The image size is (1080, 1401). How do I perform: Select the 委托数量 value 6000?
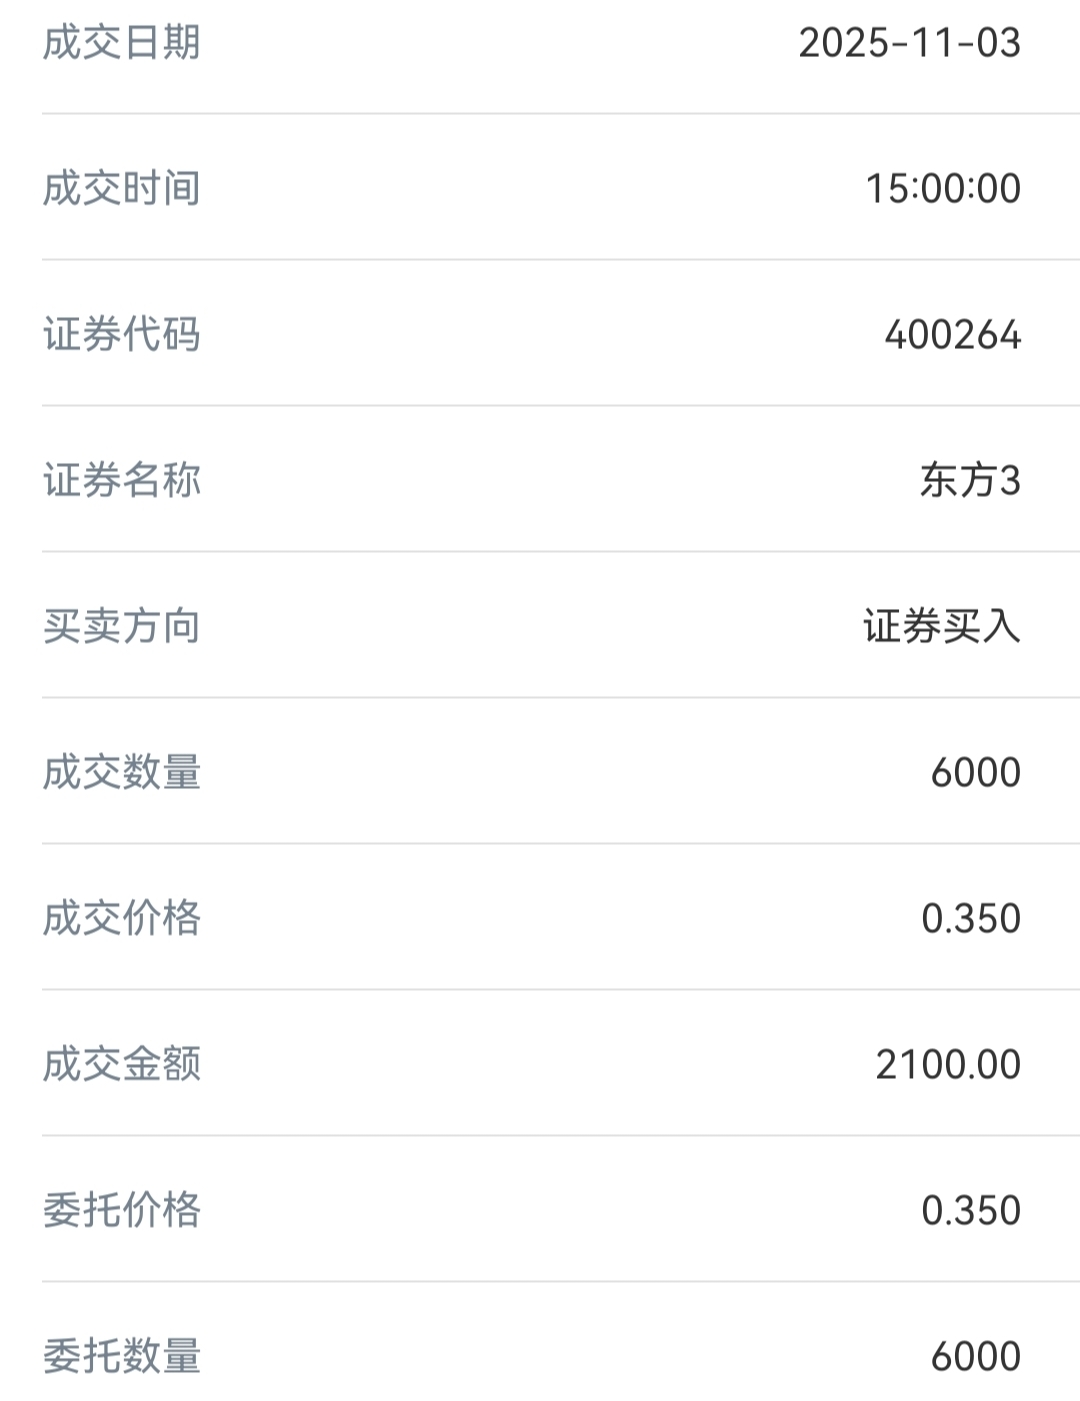(976, 1357)
